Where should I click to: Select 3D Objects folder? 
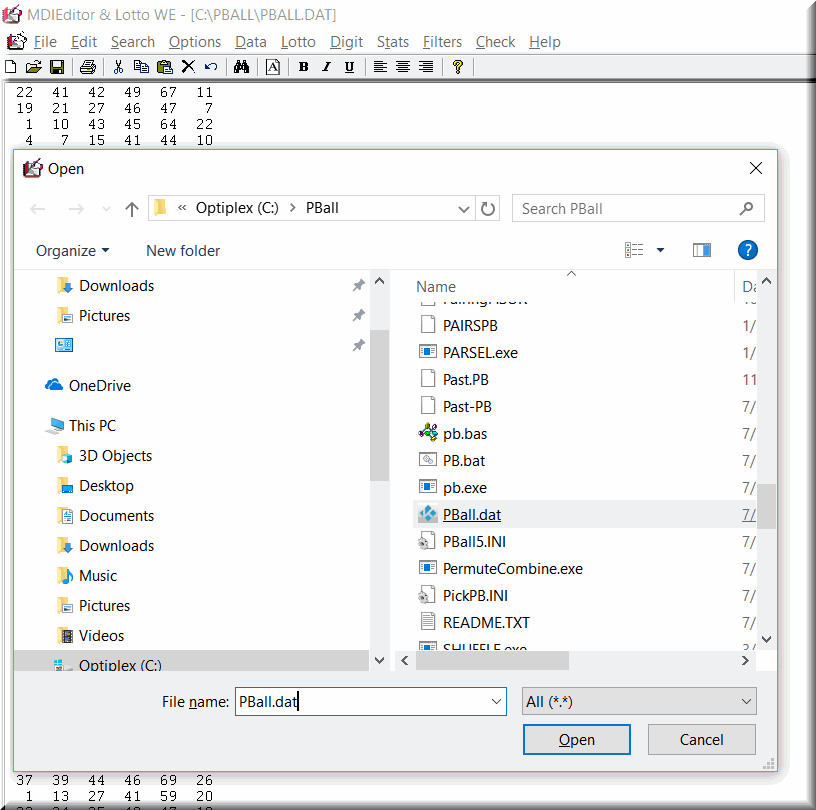pyautogui.click(x=115, y=456)
